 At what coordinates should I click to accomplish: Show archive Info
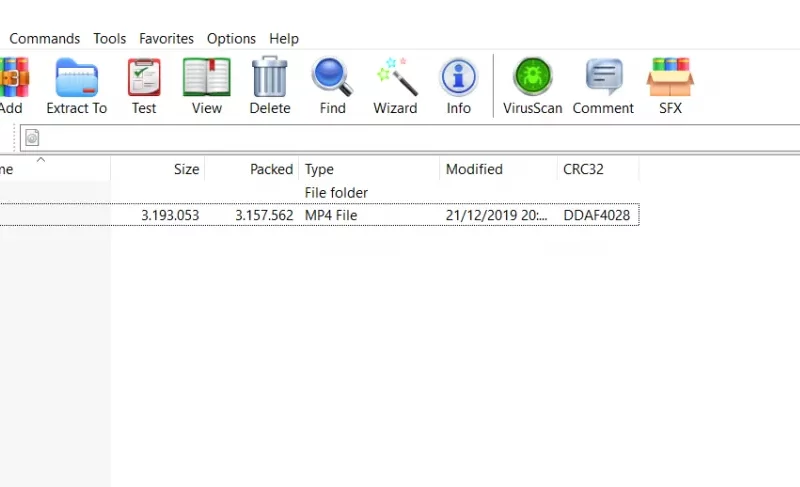459,77
